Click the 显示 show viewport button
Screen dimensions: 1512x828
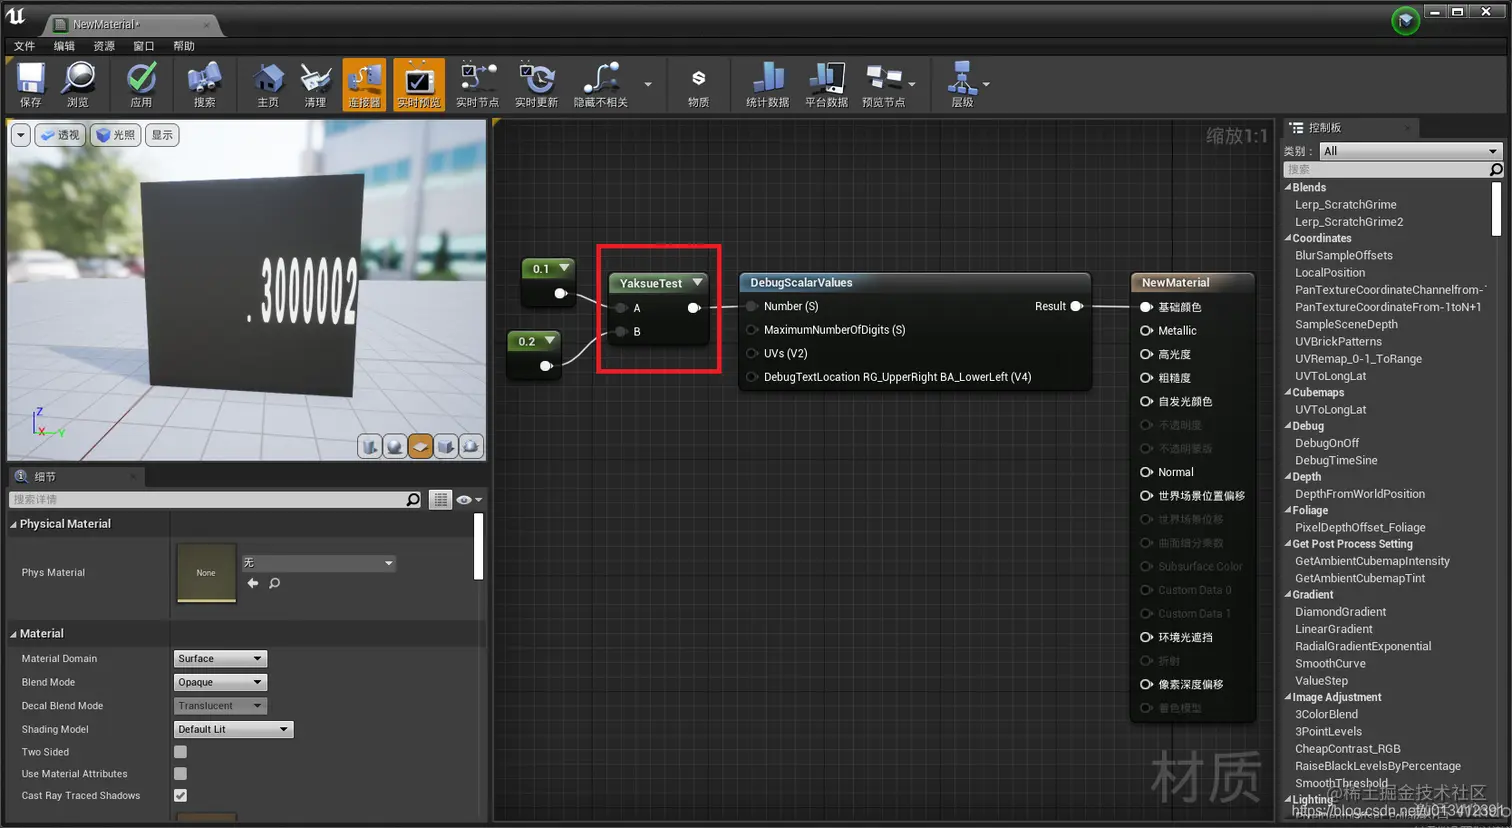[x=162, y=135]
